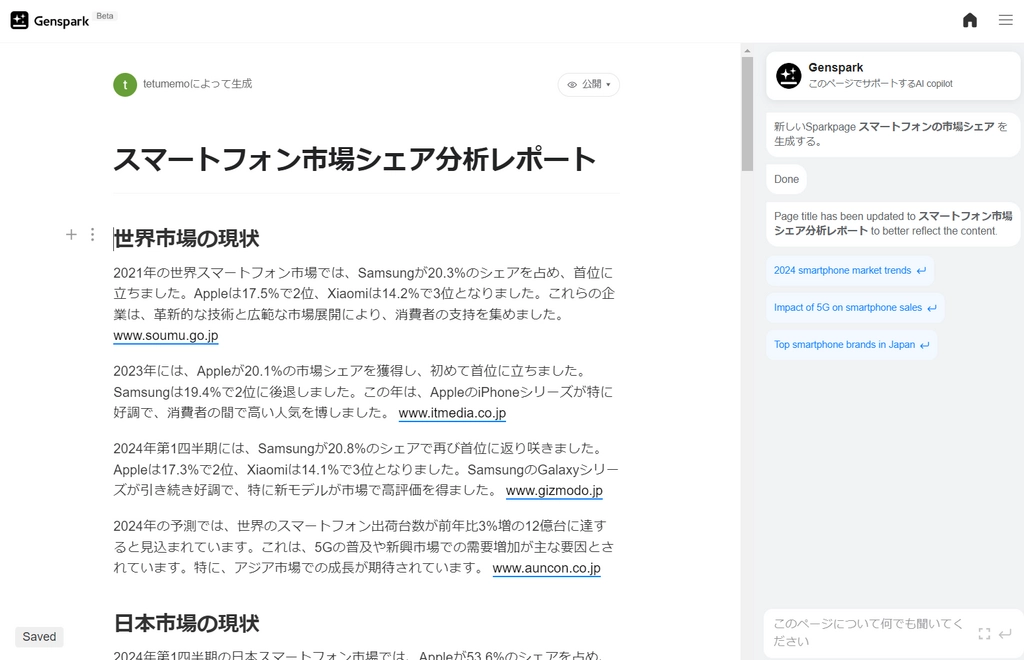Open block options three-dot menu
Image resolution: width=1024 pixels, height=660 pixels.
[92, 234]
